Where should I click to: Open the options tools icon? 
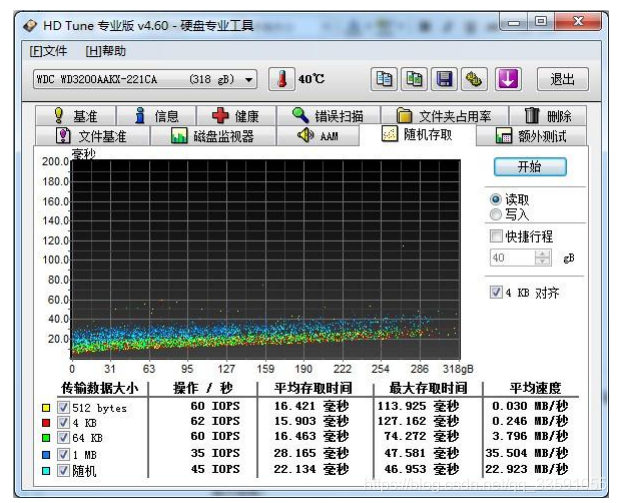pyautogui.click(x=474, y=79)
